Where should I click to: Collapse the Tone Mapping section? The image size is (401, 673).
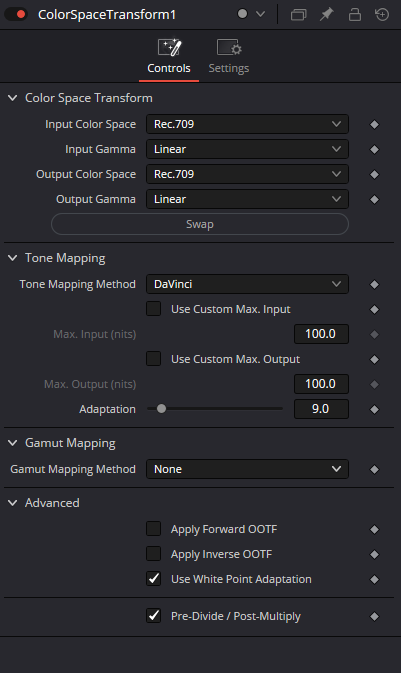click(x=13, y=258)
